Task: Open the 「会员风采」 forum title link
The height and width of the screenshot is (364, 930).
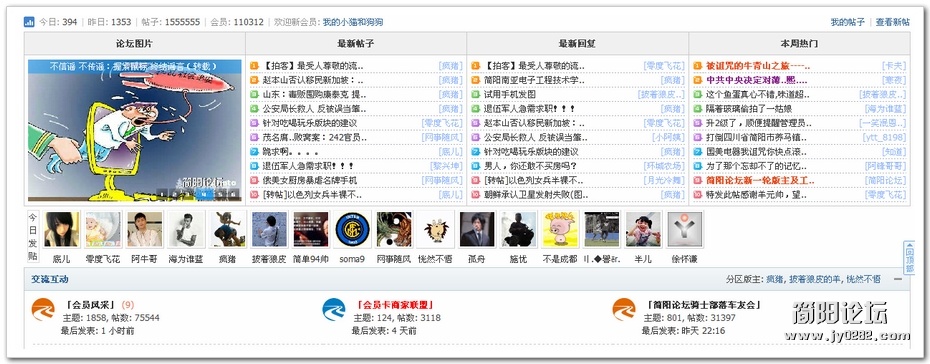Action: tap(91, 305)
